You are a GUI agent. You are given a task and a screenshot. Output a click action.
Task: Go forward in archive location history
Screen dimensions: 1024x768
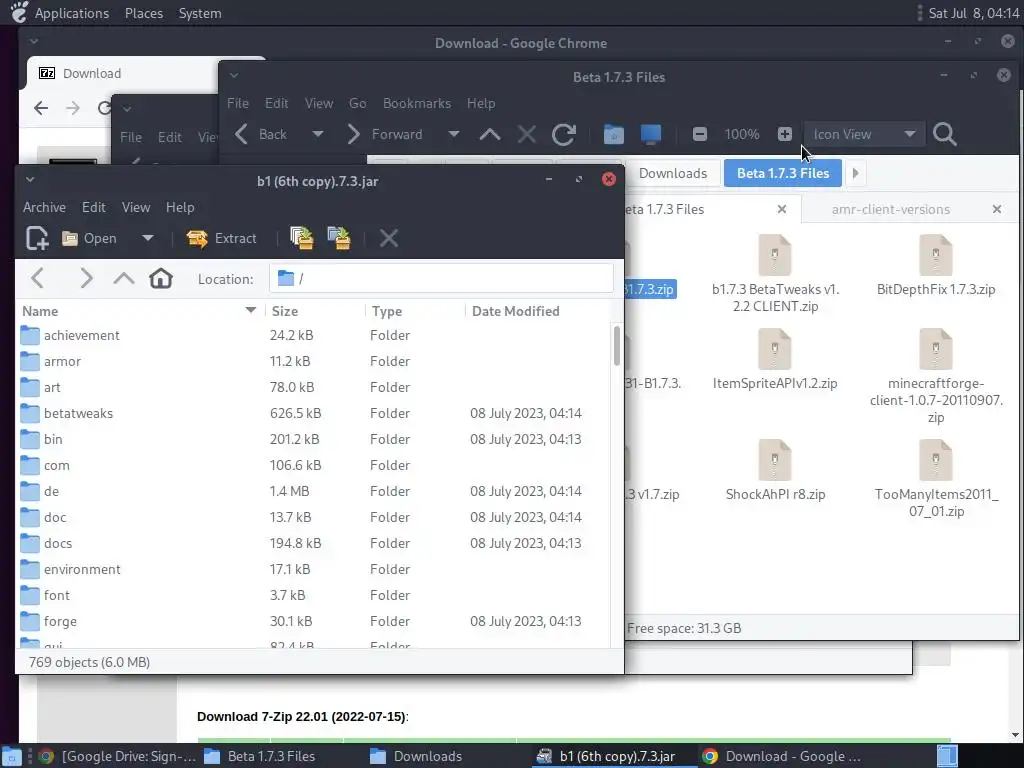coord(86,278)
